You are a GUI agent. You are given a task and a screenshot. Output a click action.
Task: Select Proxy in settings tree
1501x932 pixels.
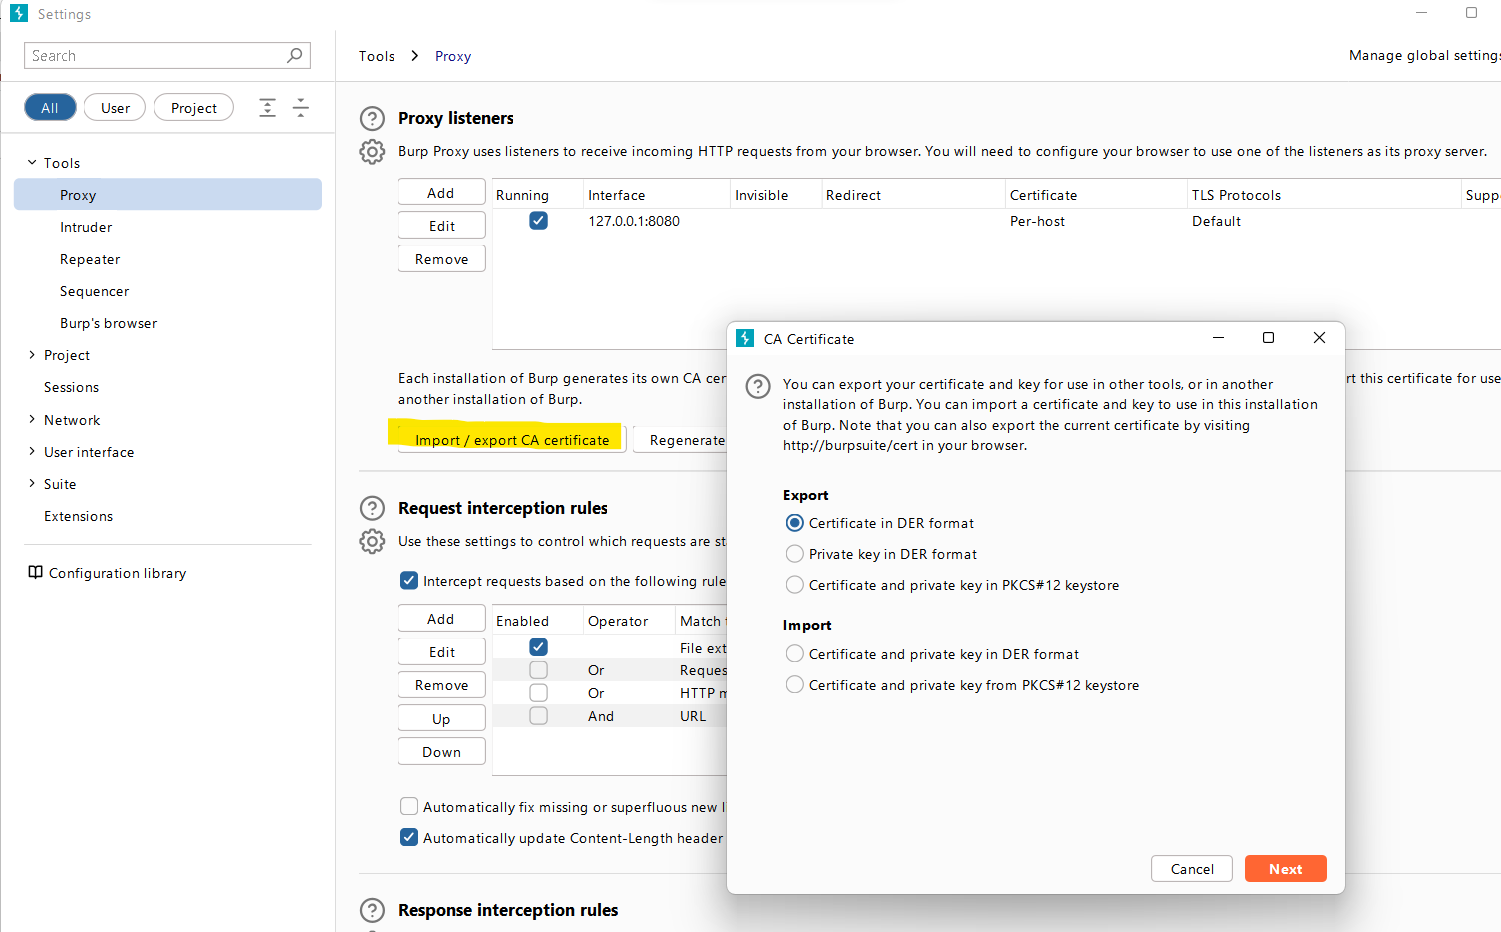point(168,195)
